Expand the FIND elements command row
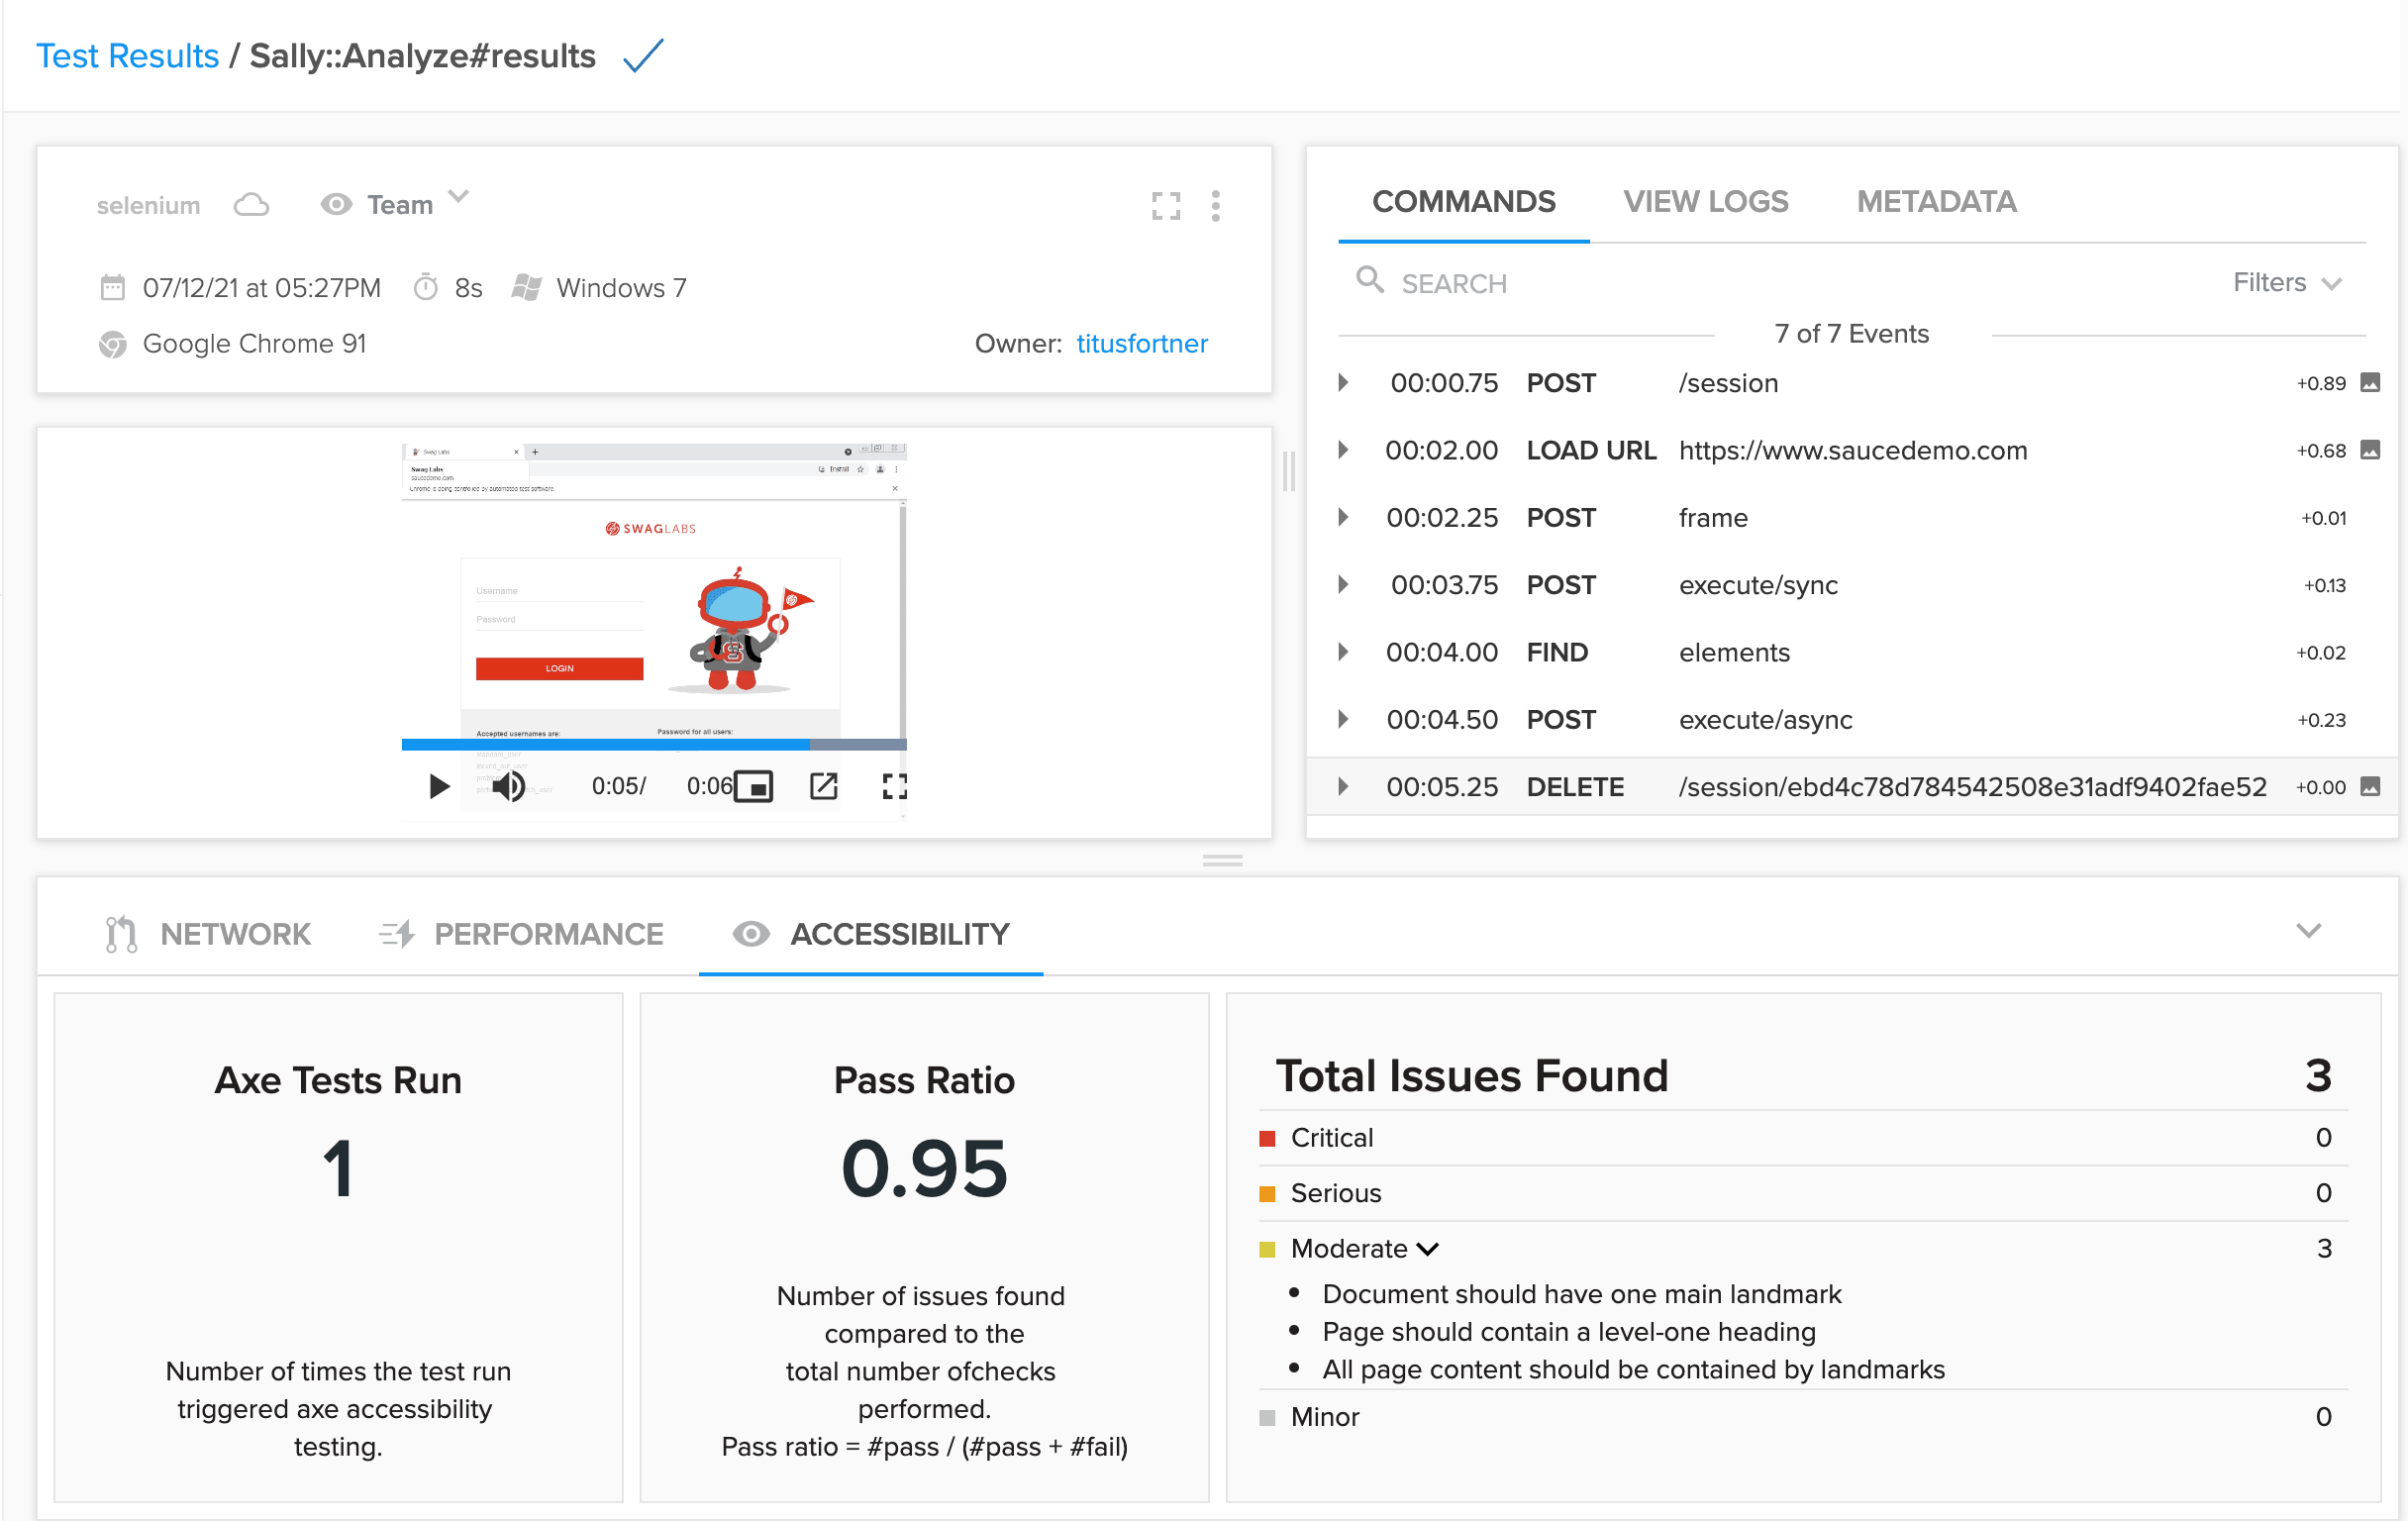2408x1521 pixels. point(1343,652)
